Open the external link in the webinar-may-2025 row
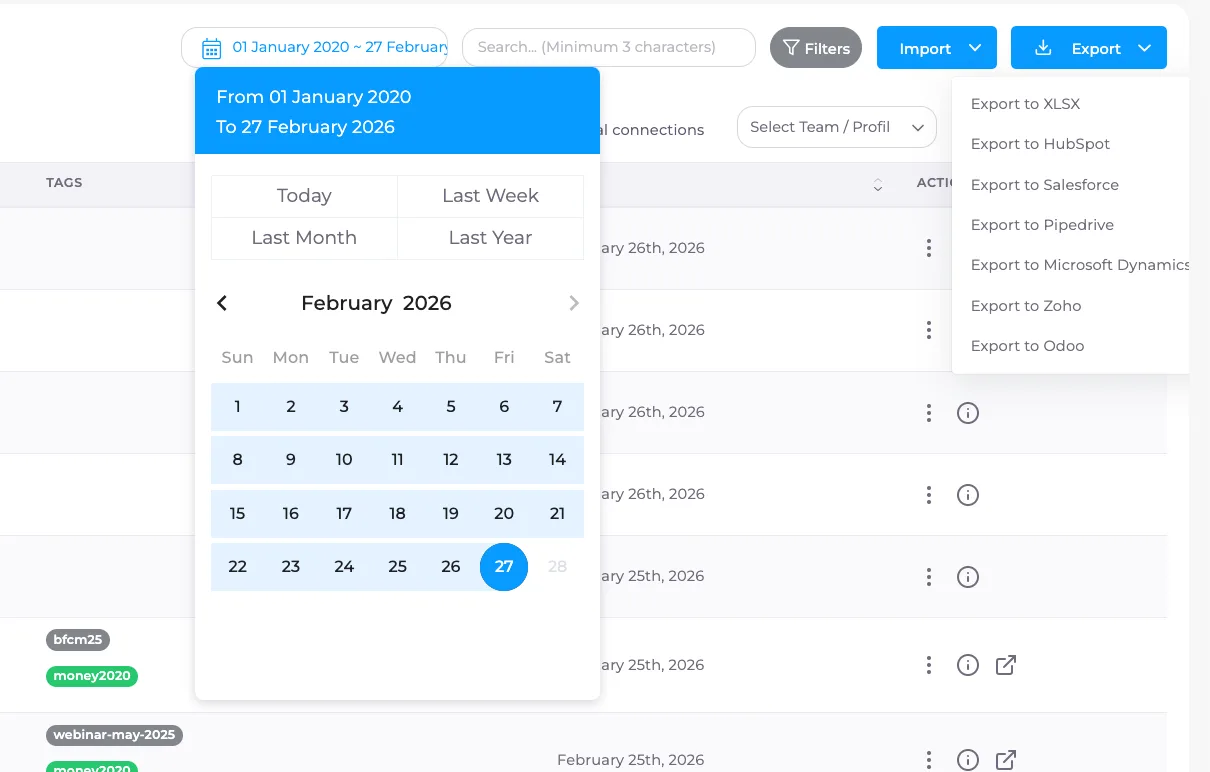 click(1006, 760)
